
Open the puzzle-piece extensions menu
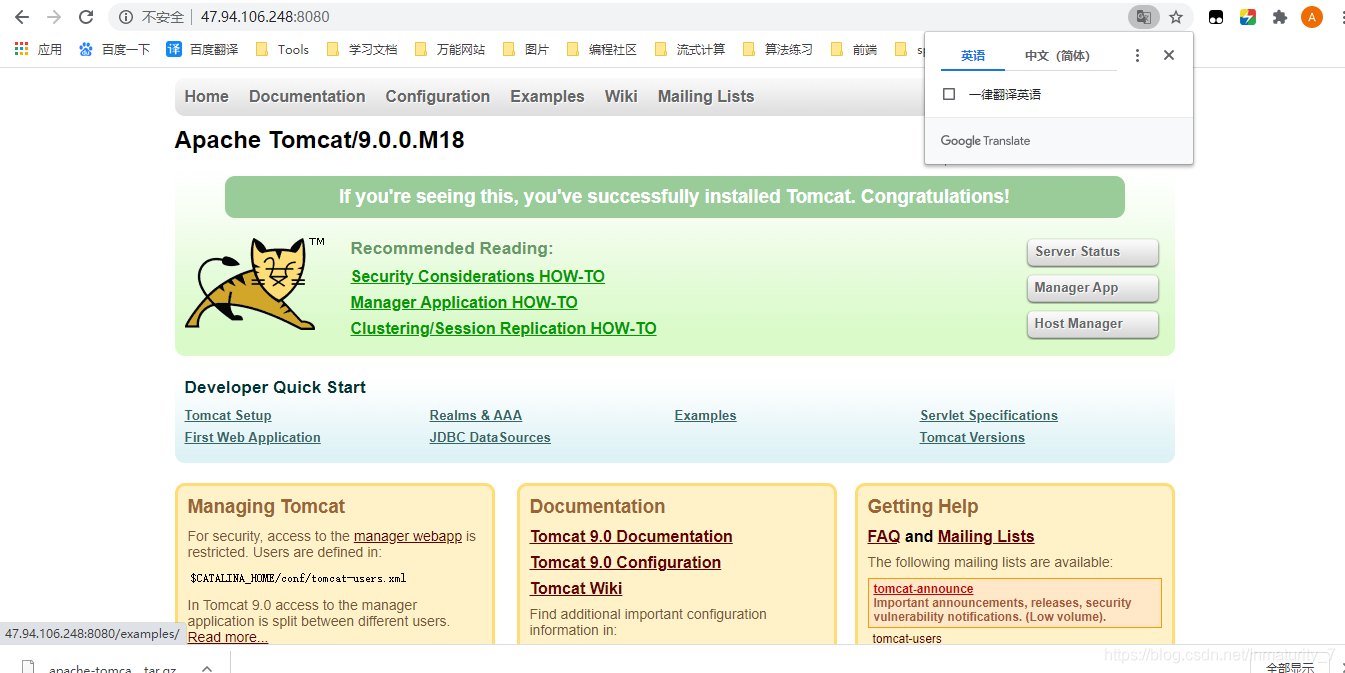1280,17
